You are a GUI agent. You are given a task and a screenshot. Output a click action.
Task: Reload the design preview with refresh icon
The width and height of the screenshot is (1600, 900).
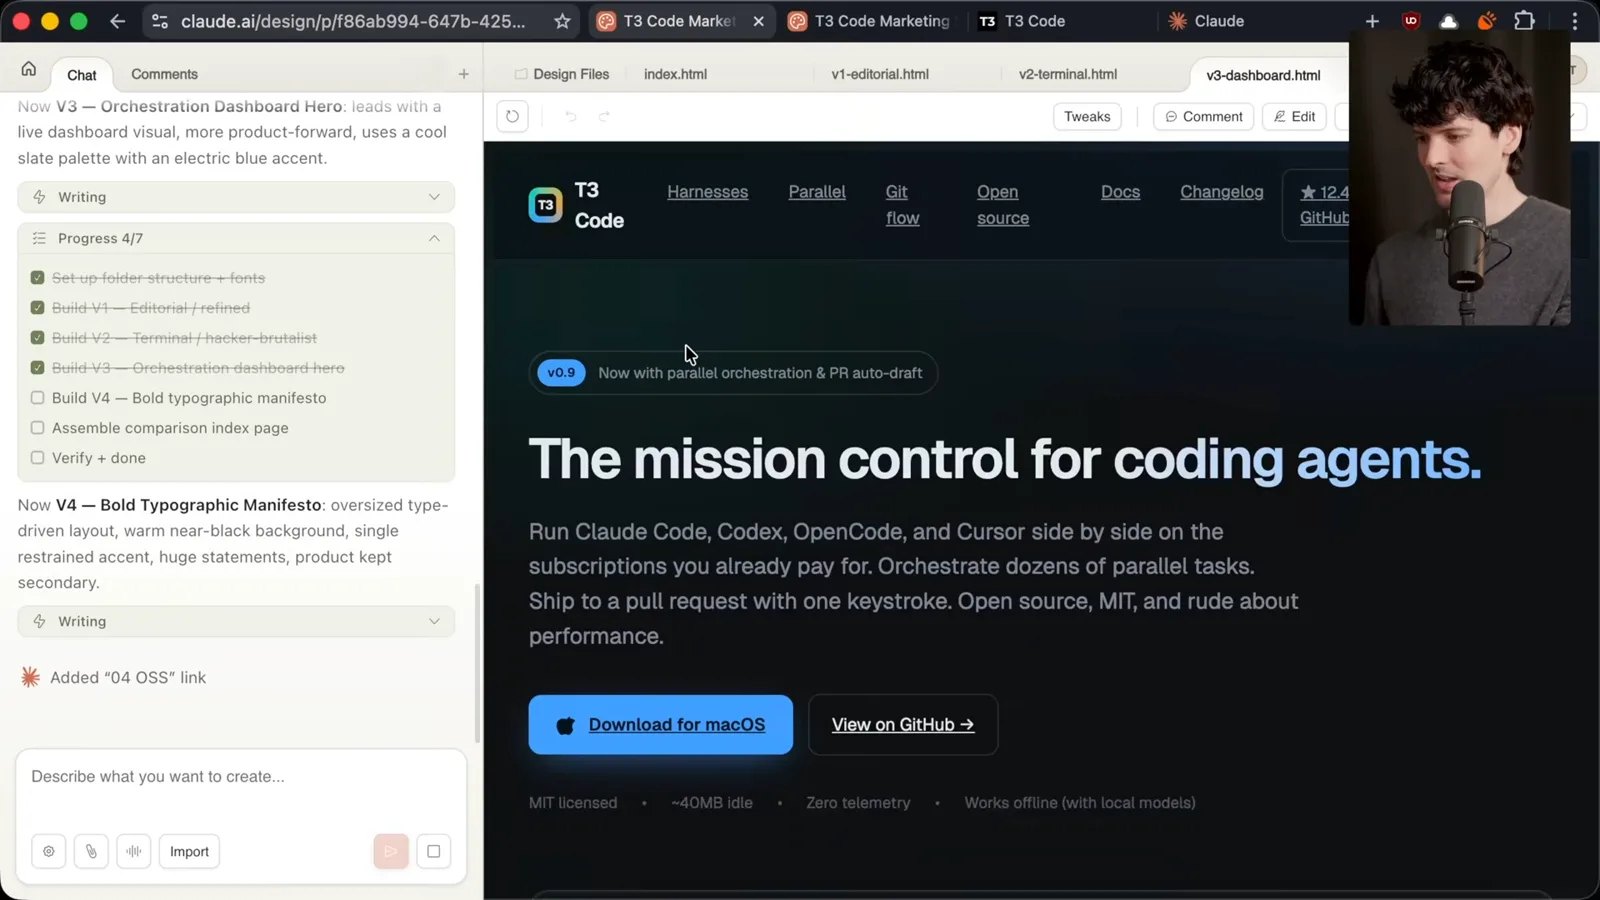pos(512,116)
